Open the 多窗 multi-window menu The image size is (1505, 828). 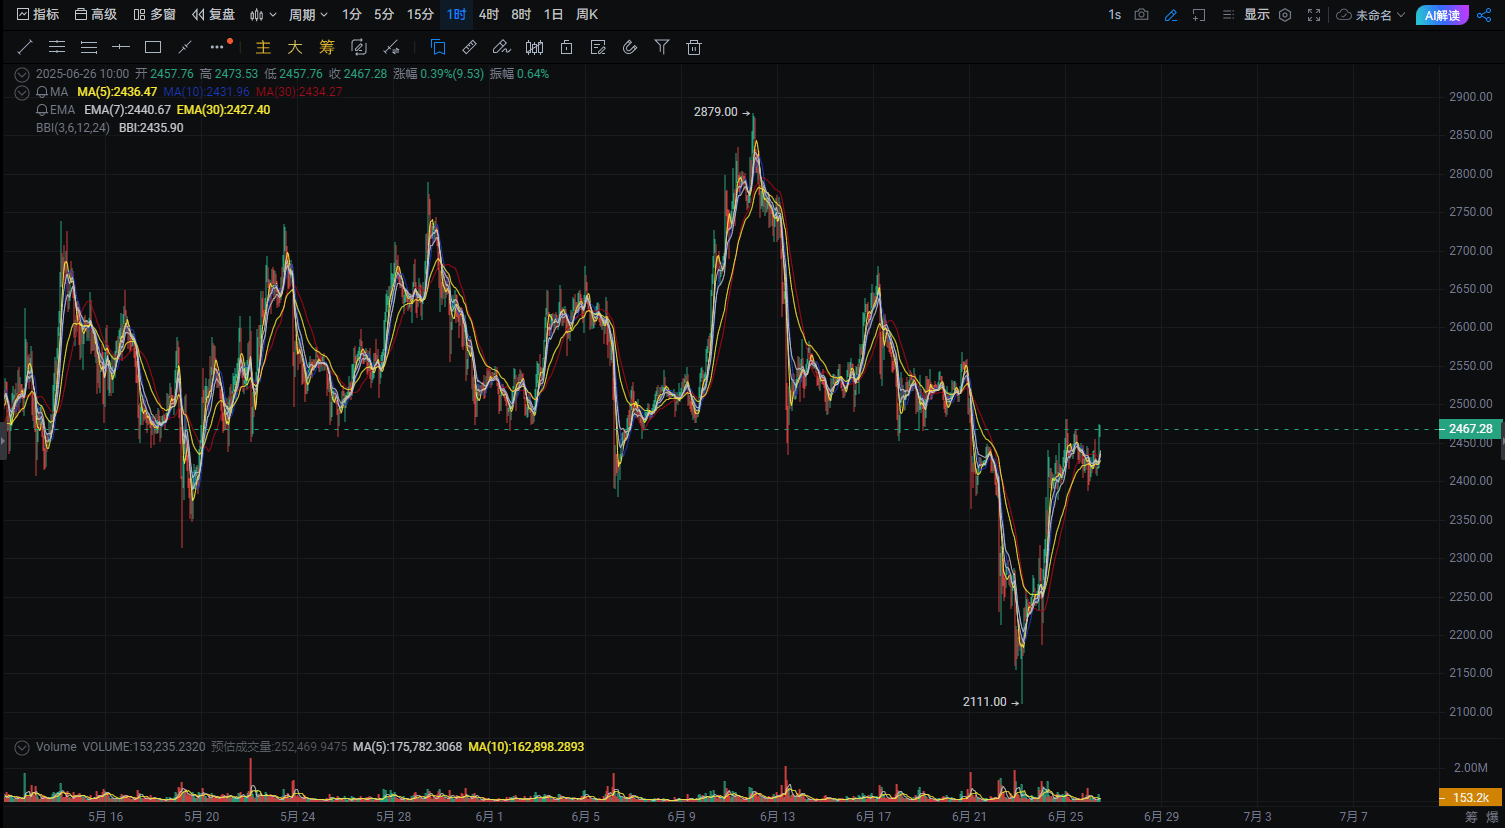coord(154,15)
